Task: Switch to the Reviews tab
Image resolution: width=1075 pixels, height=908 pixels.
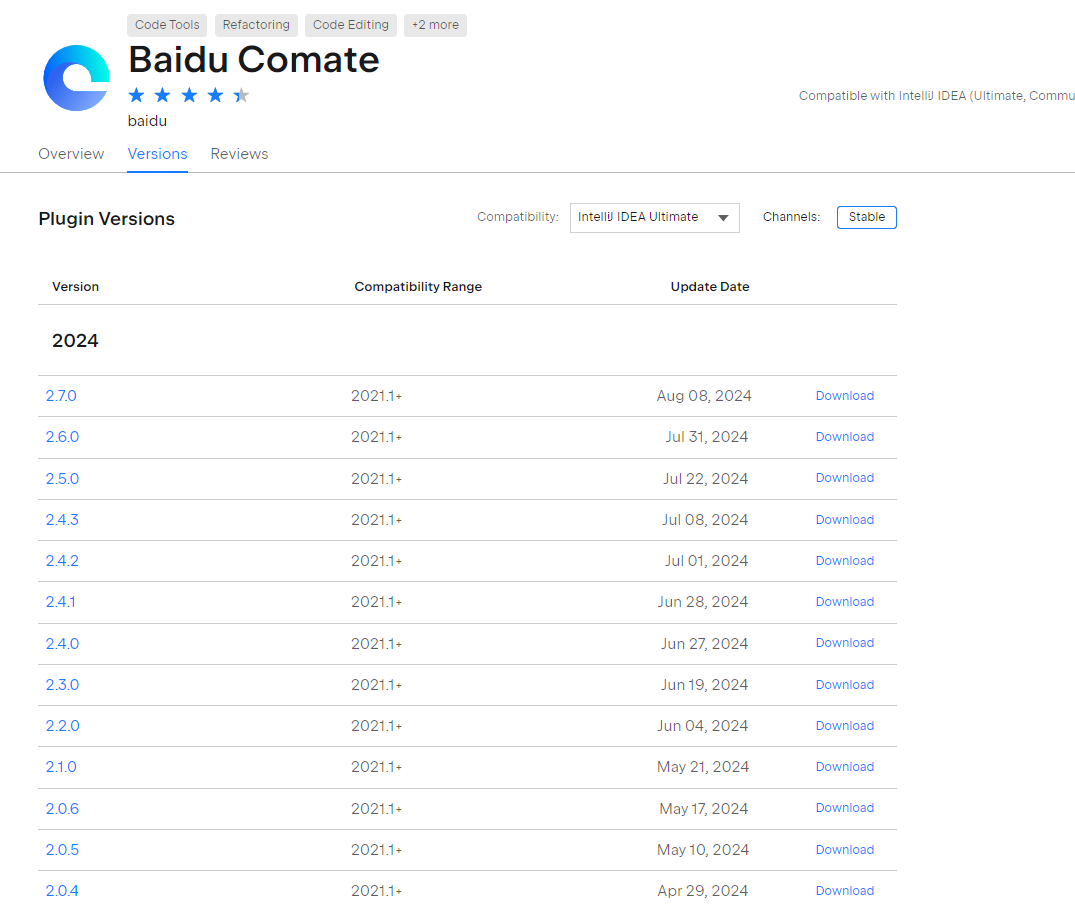Action: coord(239,154)
